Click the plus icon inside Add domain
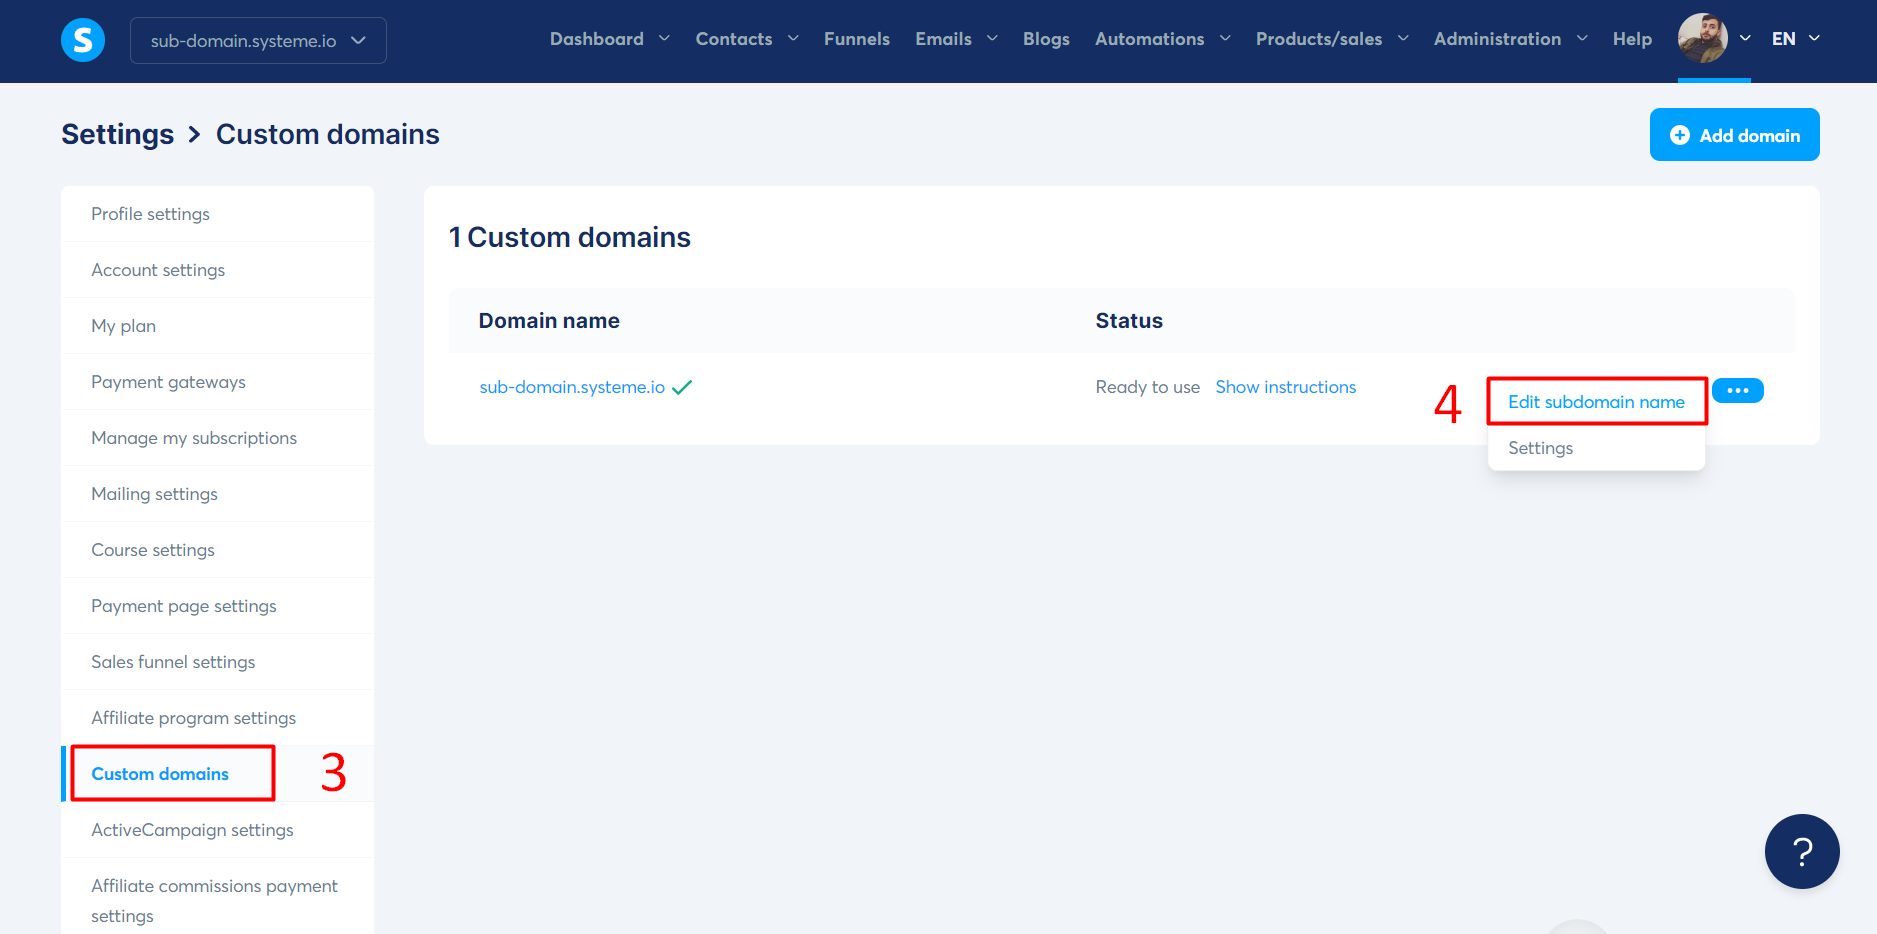This screenshot has height=934, width=1877. [x=1679, y=134]
